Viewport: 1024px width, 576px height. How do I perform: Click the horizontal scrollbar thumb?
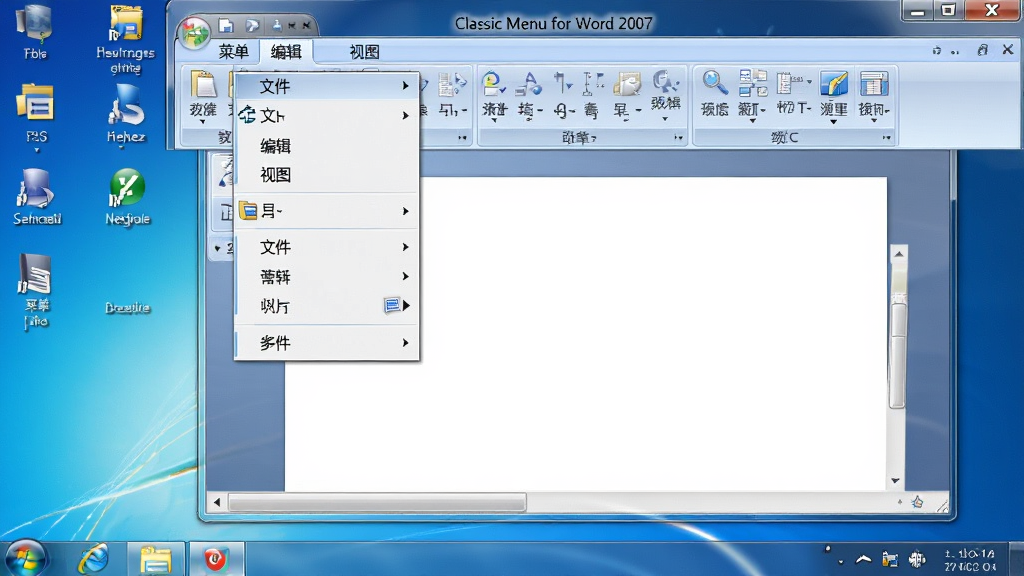(x=377, y=502)
